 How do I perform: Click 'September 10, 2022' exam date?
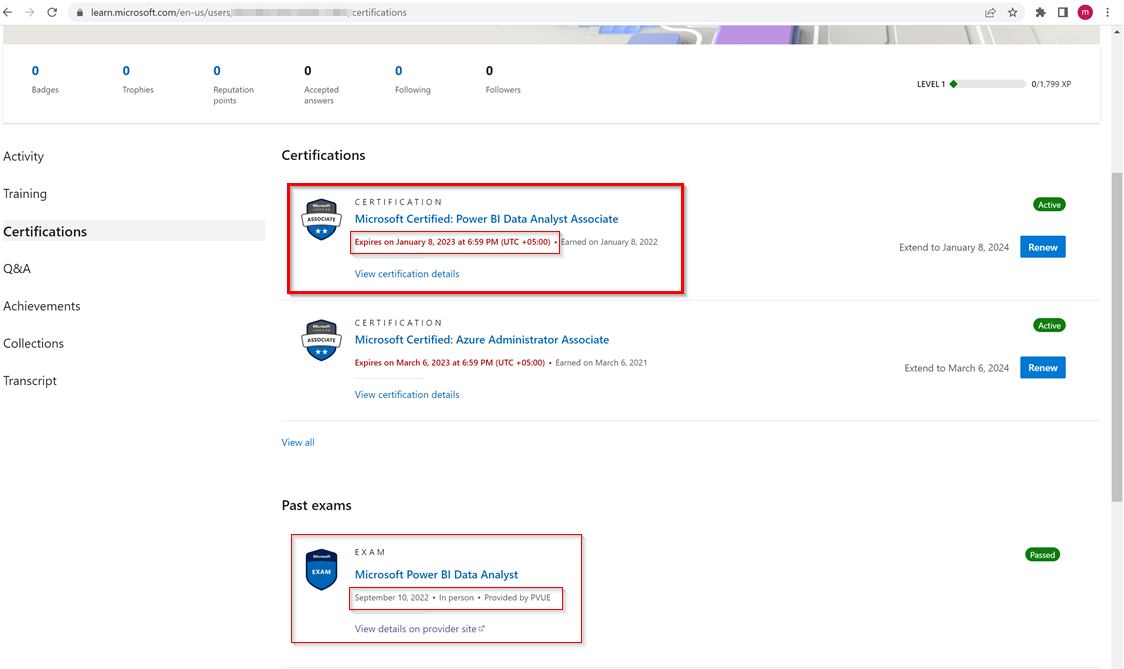(391, 597)
